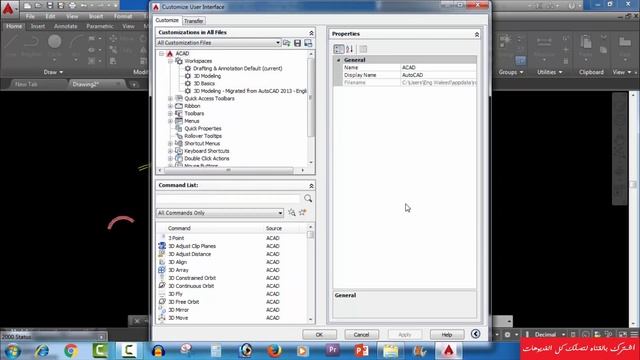Open the Parametric ribbon tab in AutoCAD
640x360 pixels.
tap(100, 26)
